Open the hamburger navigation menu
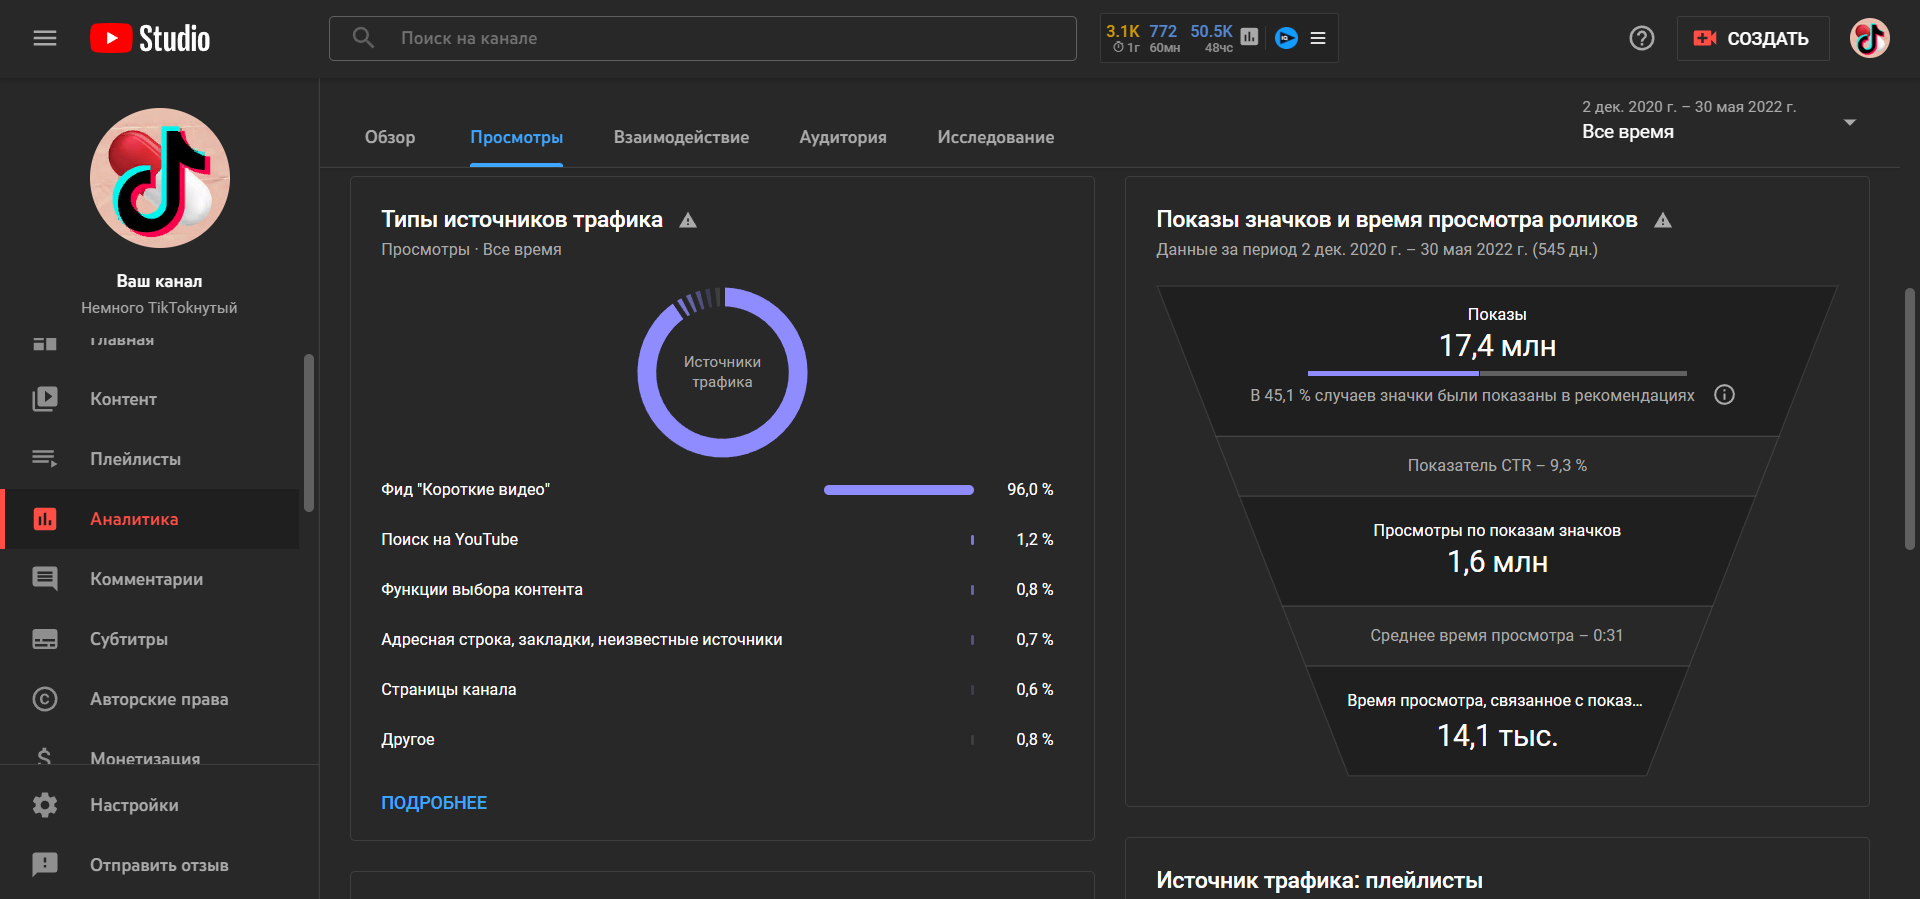Screen dimensions: 1920x899 (45, 38)
